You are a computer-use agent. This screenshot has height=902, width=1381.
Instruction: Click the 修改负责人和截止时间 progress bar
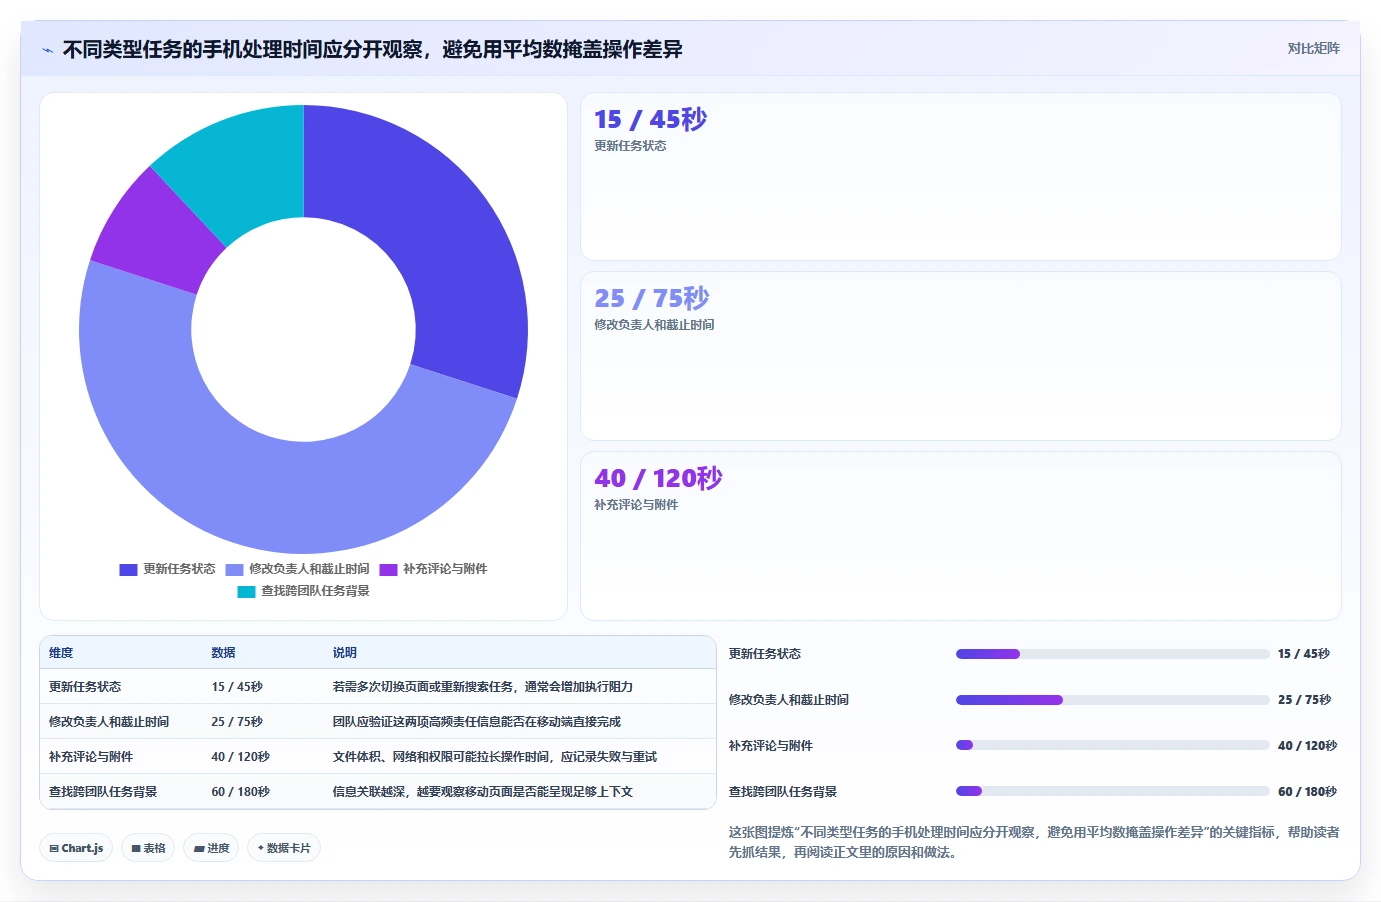click(1112, 700)
